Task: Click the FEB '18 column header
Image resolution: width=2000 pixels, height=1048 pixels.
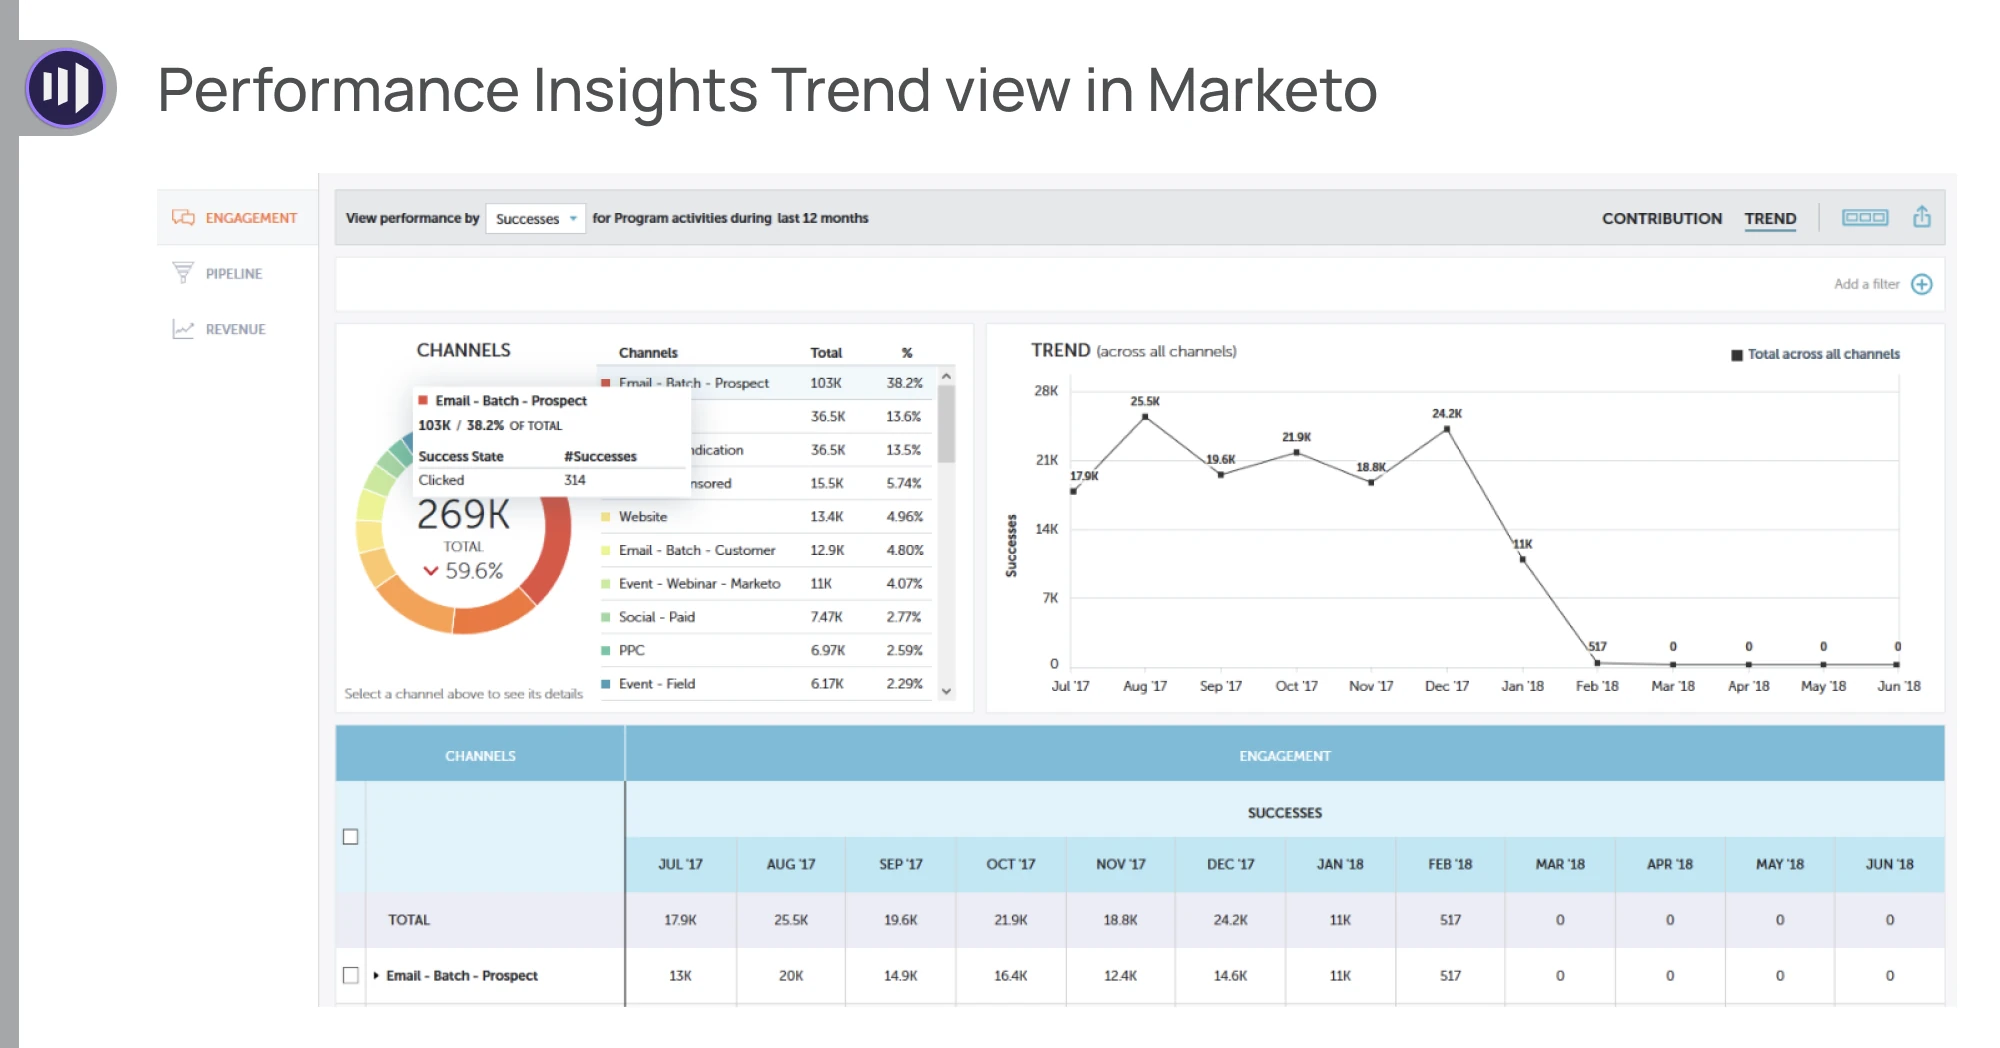Action: (x=1450, y=864)
